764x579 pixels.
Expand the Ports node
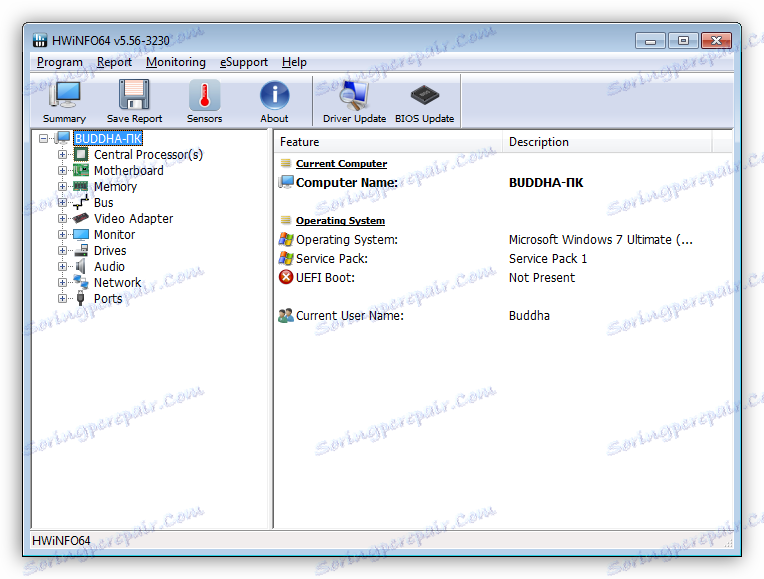(x=62, y=298)
